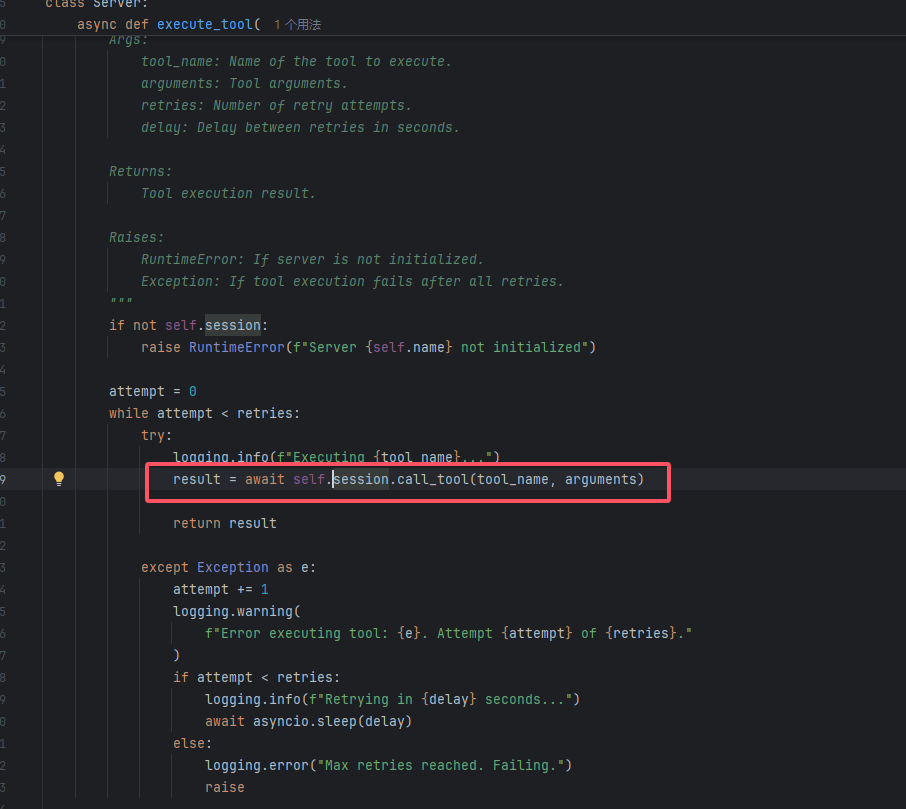
Task: Click the final 'raise' statement
Action: 225,787
